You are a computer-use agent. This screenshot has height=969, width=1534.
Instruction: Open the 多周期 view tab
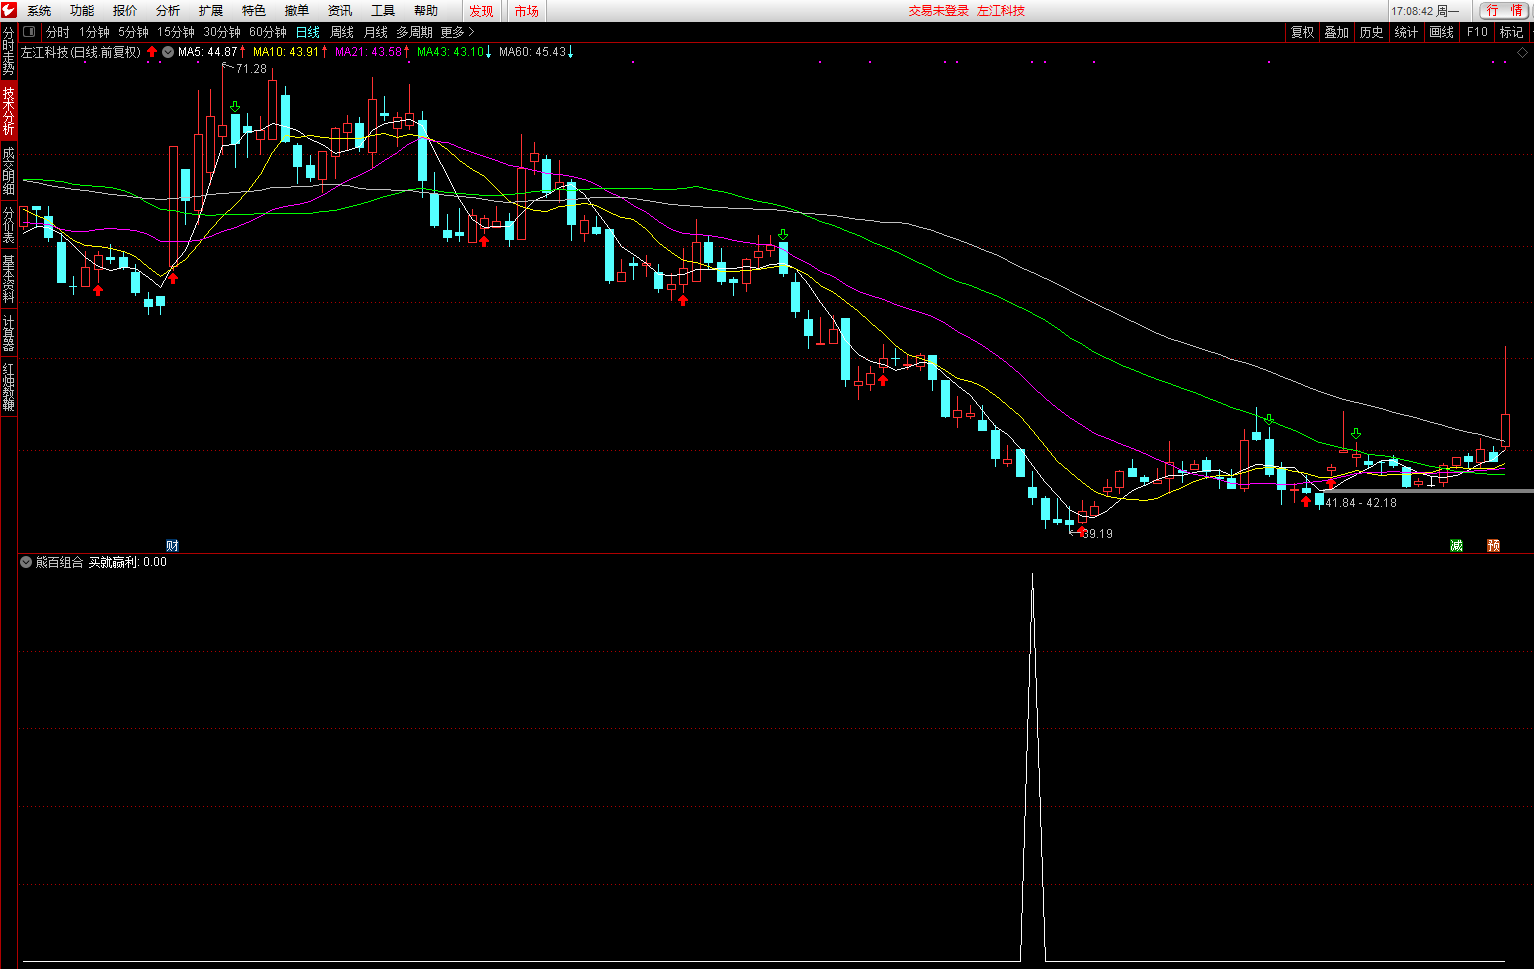click(414, 32)
